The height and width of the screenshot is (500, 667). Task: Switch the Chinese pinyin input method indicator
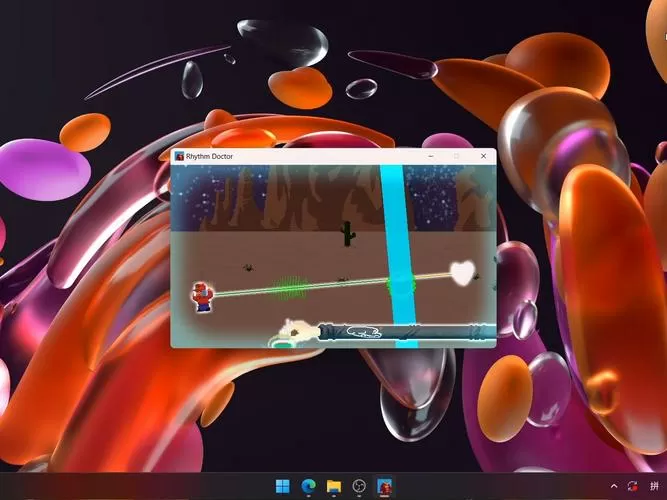(655, 486)
